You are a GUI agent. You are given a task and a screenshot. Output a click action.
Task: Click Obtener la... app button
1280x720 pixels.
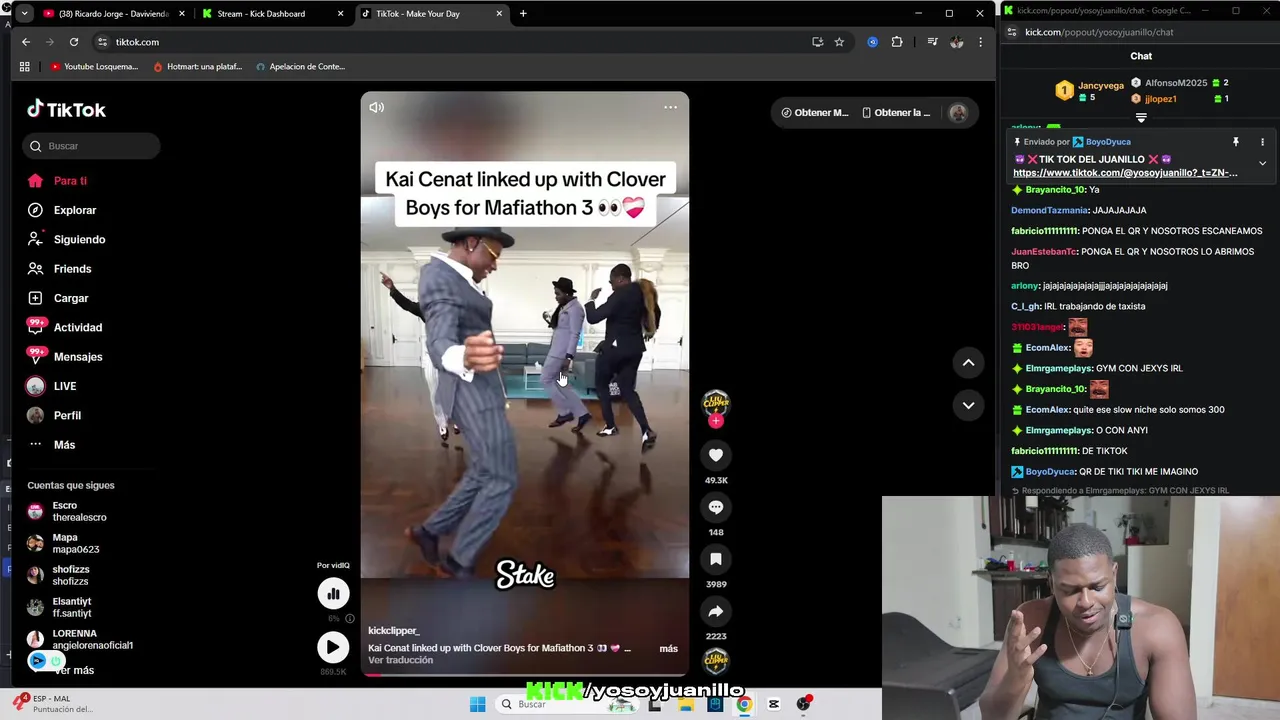coord(896,113)
